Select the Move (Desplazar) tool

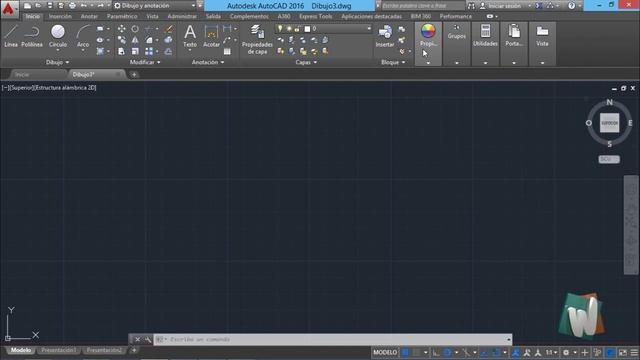point(122,29)
